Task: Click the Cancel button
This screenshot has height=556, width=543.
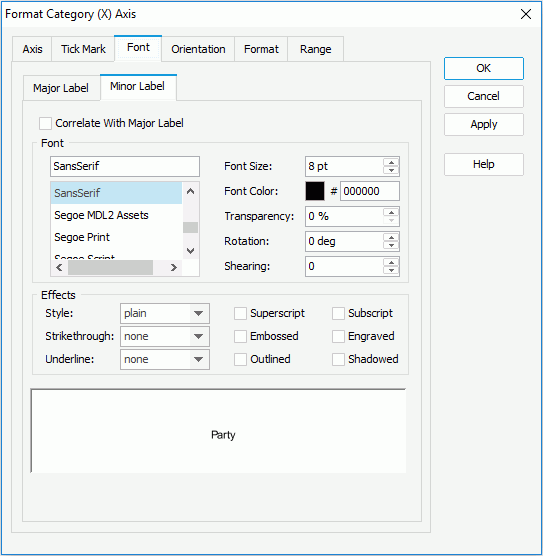Action: click(483, 96)
